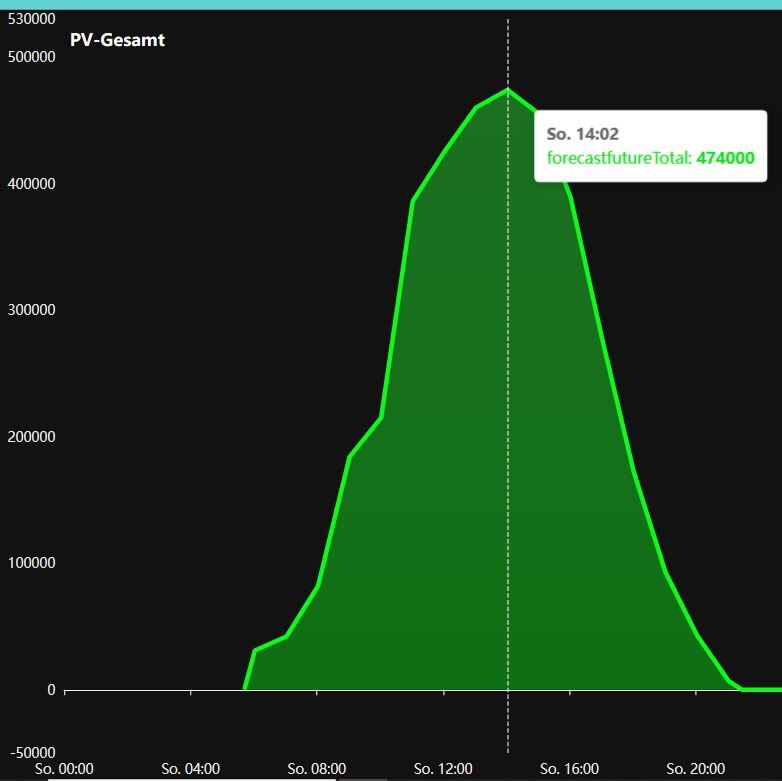Click the y-axis label -50000

point(33,753)
